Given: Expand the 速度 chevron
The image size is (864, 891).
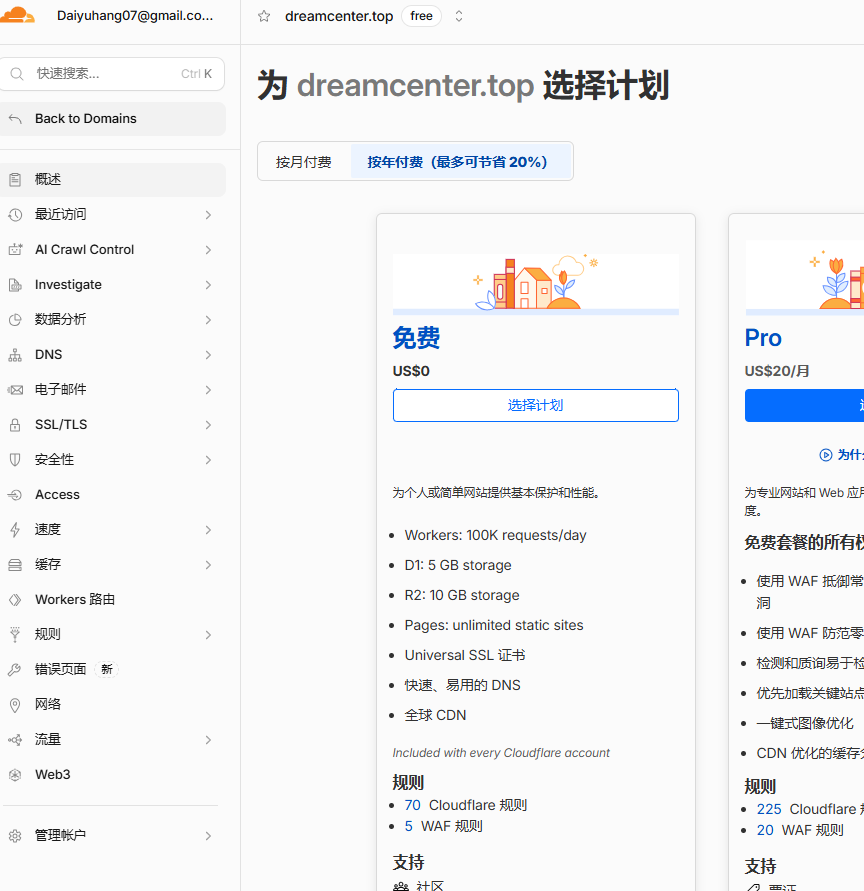Looking at the screenshot, I should click(208, 530).
